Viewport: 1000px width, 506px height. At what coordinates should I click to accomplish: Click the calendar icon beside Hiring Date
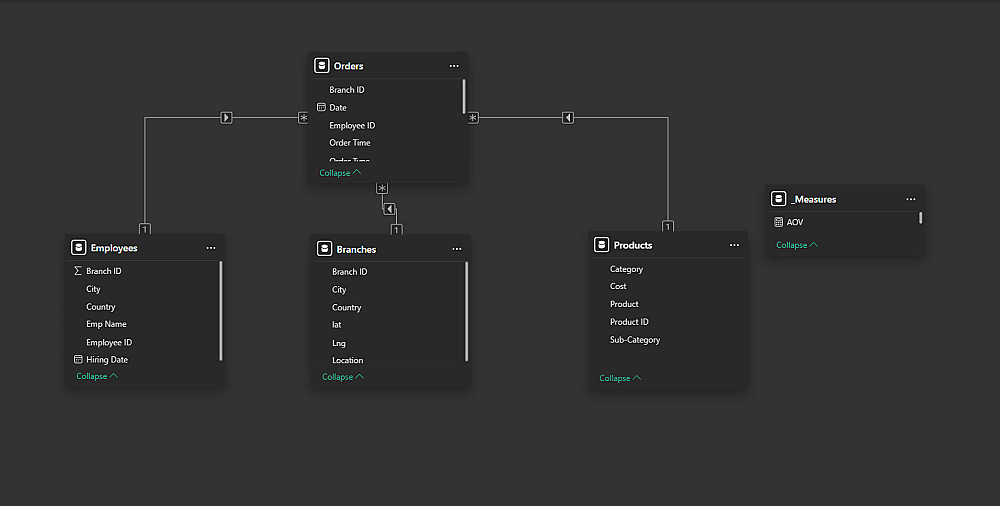point(78,359)
